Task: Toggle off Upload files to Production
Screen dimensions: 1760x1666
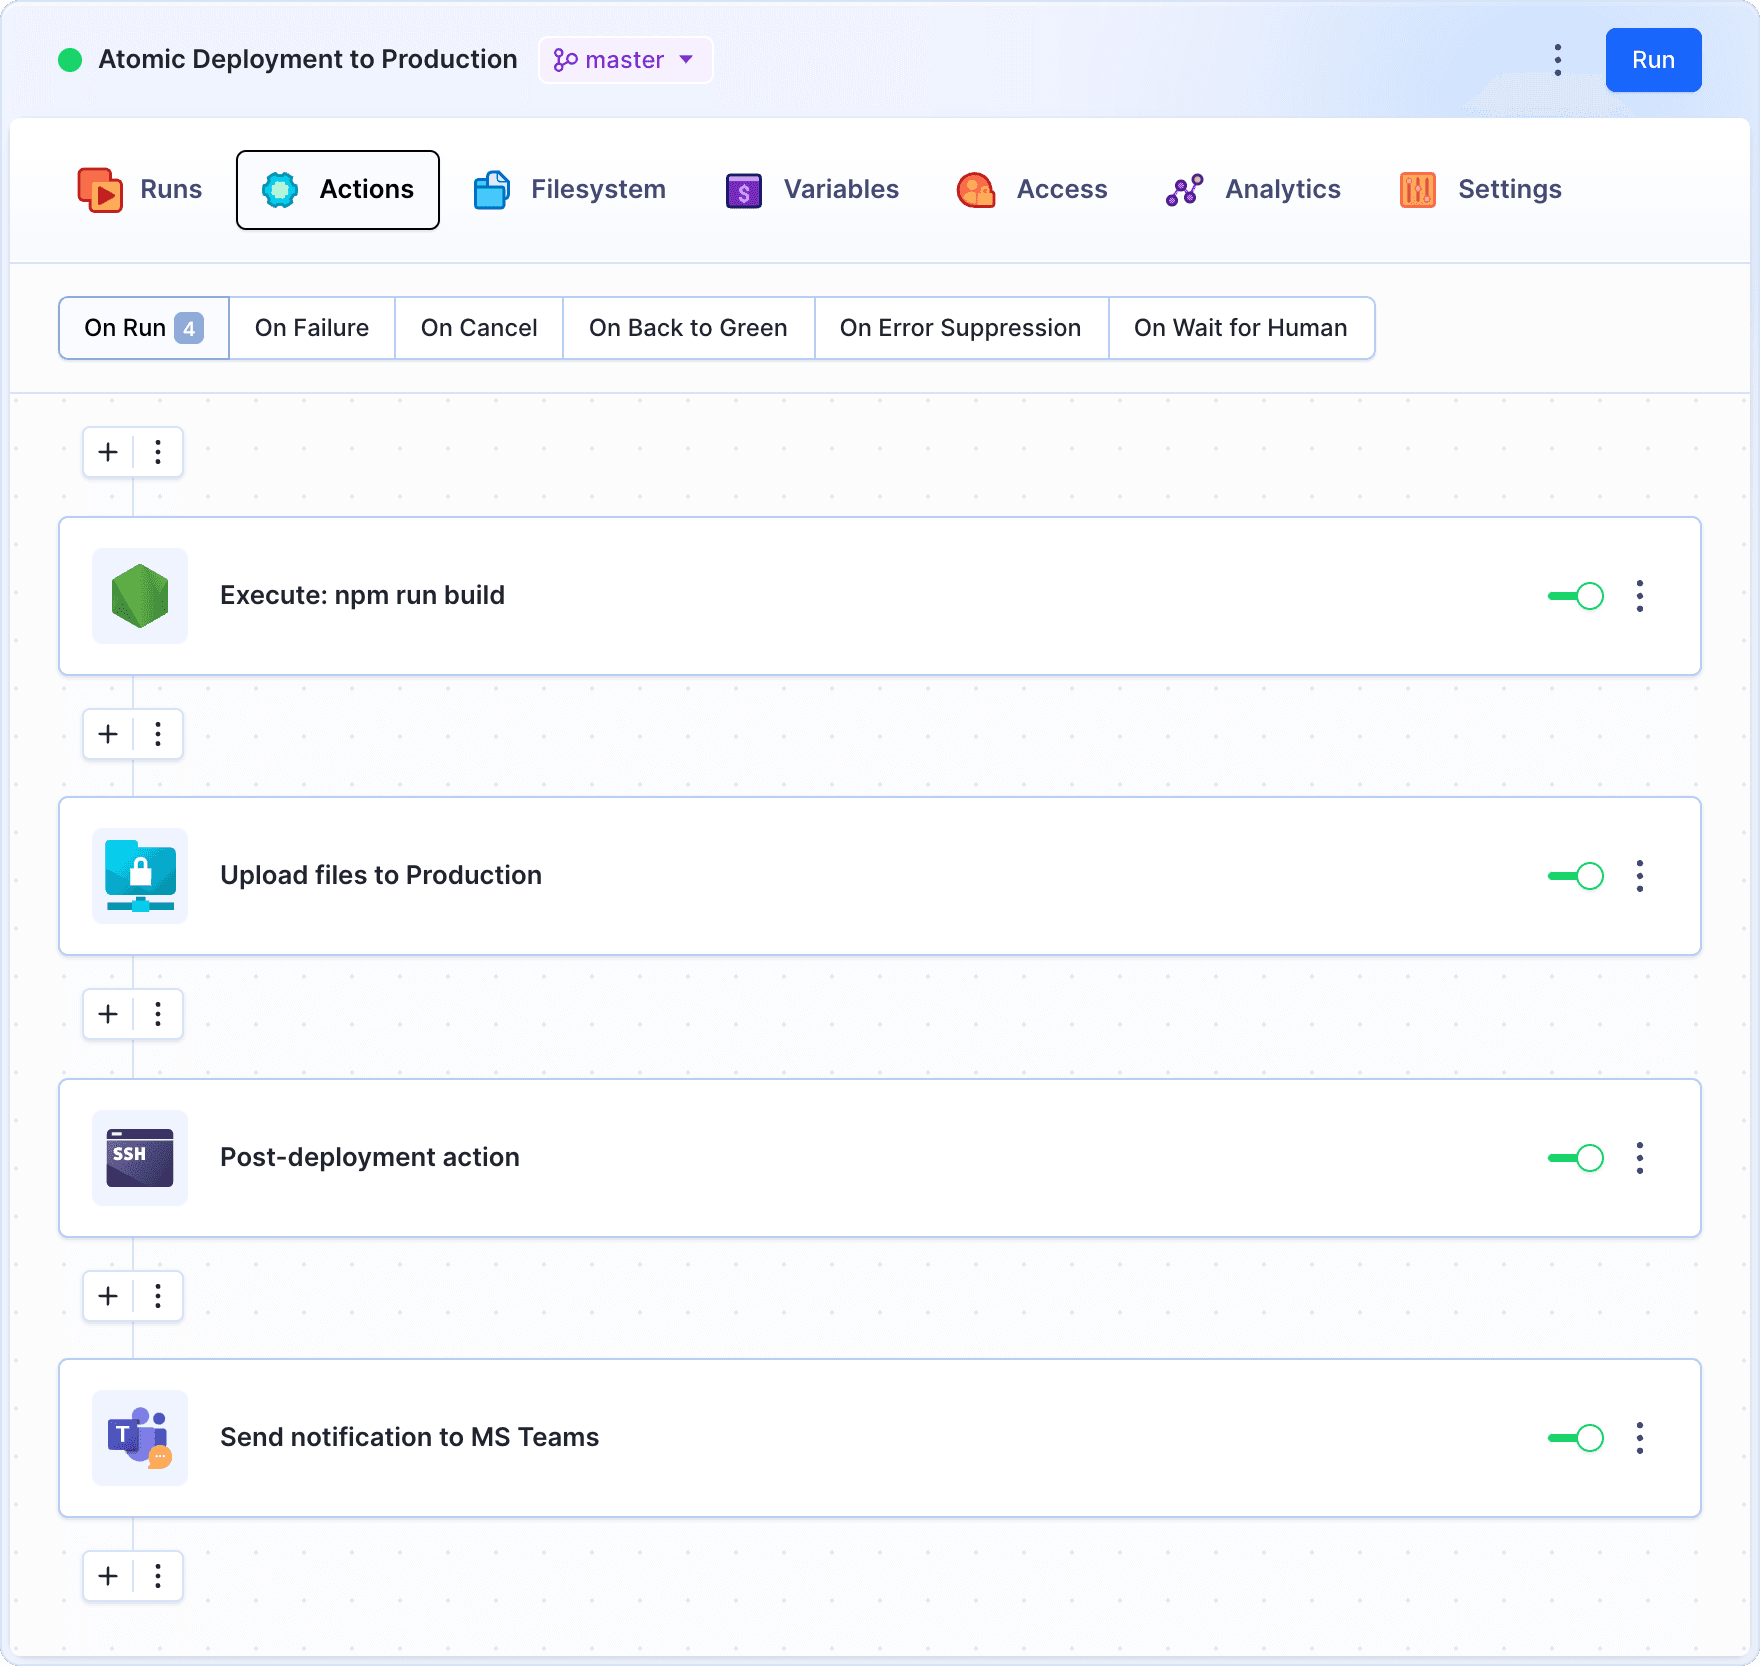Action: (1576, 876)
